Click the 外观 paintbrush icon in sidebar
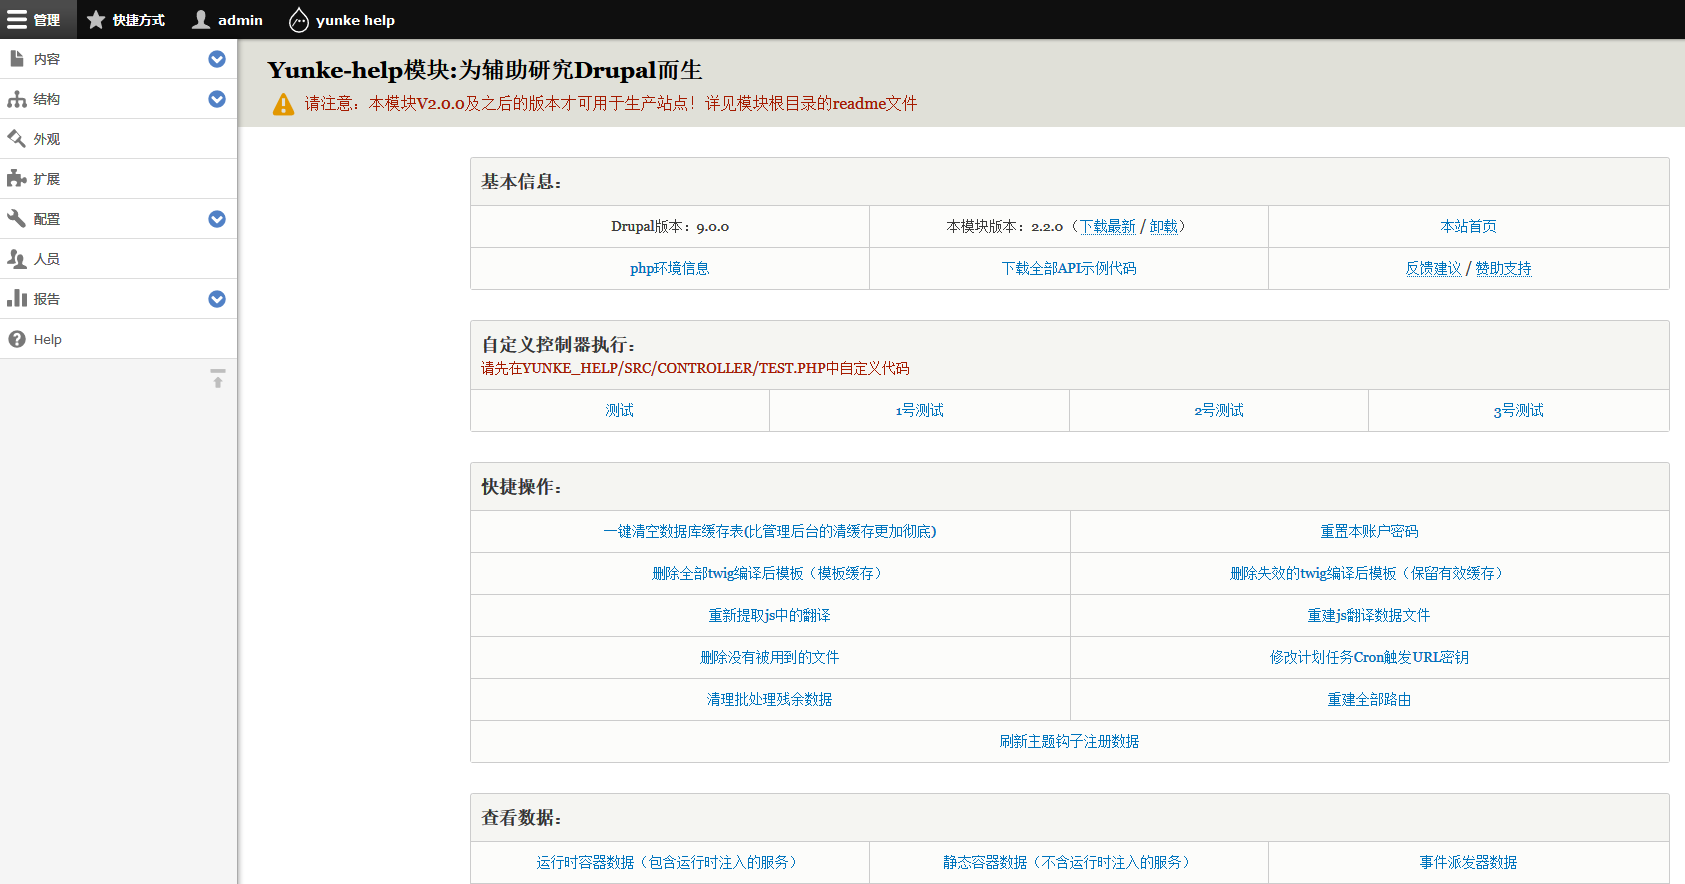This screenshot has width=1685, height=884. 17,139
